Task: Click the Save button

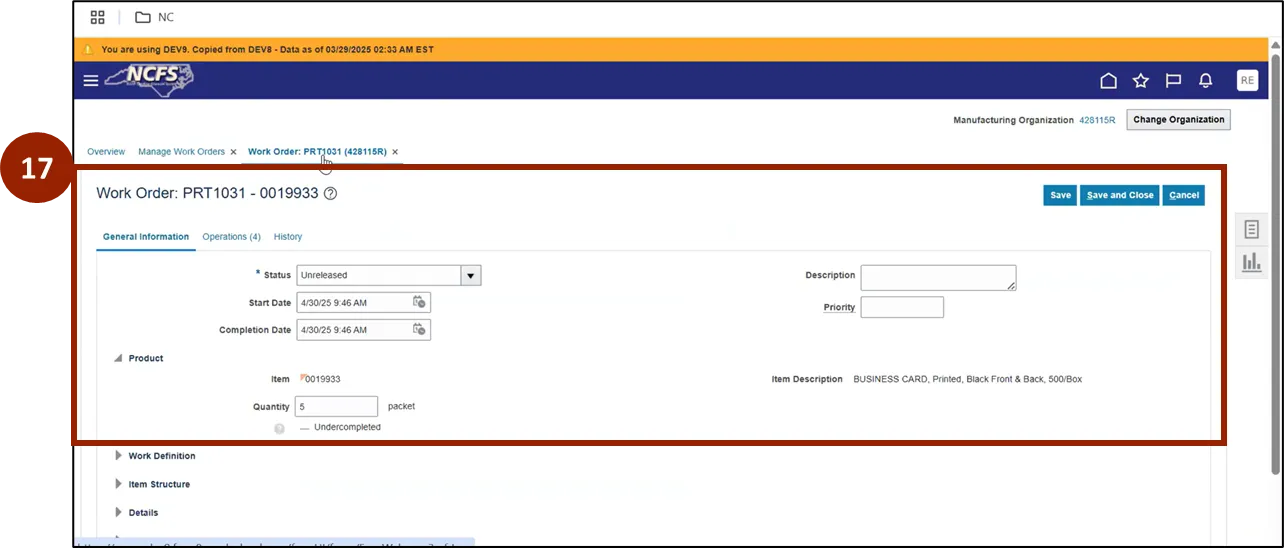Action: click(x=1060, y=195)
